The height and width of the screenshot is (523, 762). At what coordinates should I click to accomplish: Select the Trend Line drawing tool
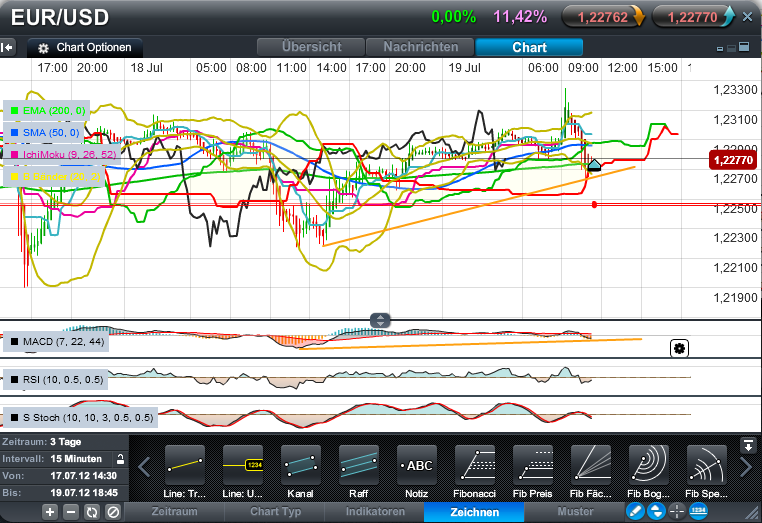pyautogui.click(x=185, y=465)
